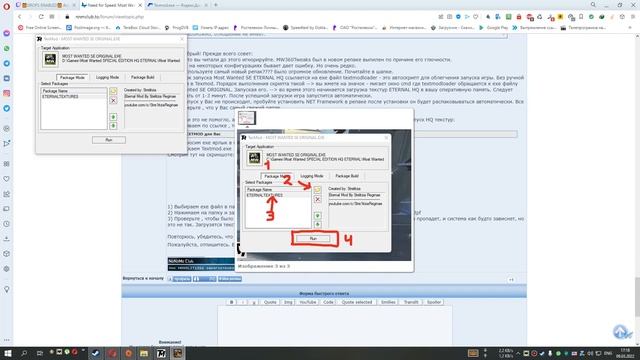
Task: Open the heart Bookmarks icon in sidebar
Action: [7, 179]
